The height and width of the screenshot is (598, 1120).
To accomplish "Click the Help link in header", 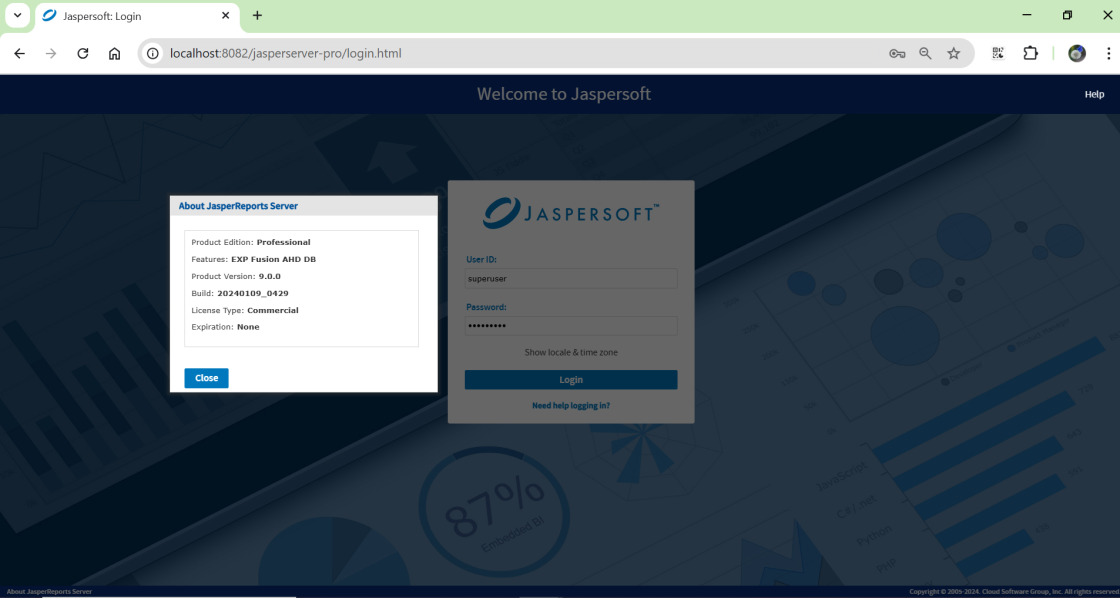I will [x=1094, y=94].
